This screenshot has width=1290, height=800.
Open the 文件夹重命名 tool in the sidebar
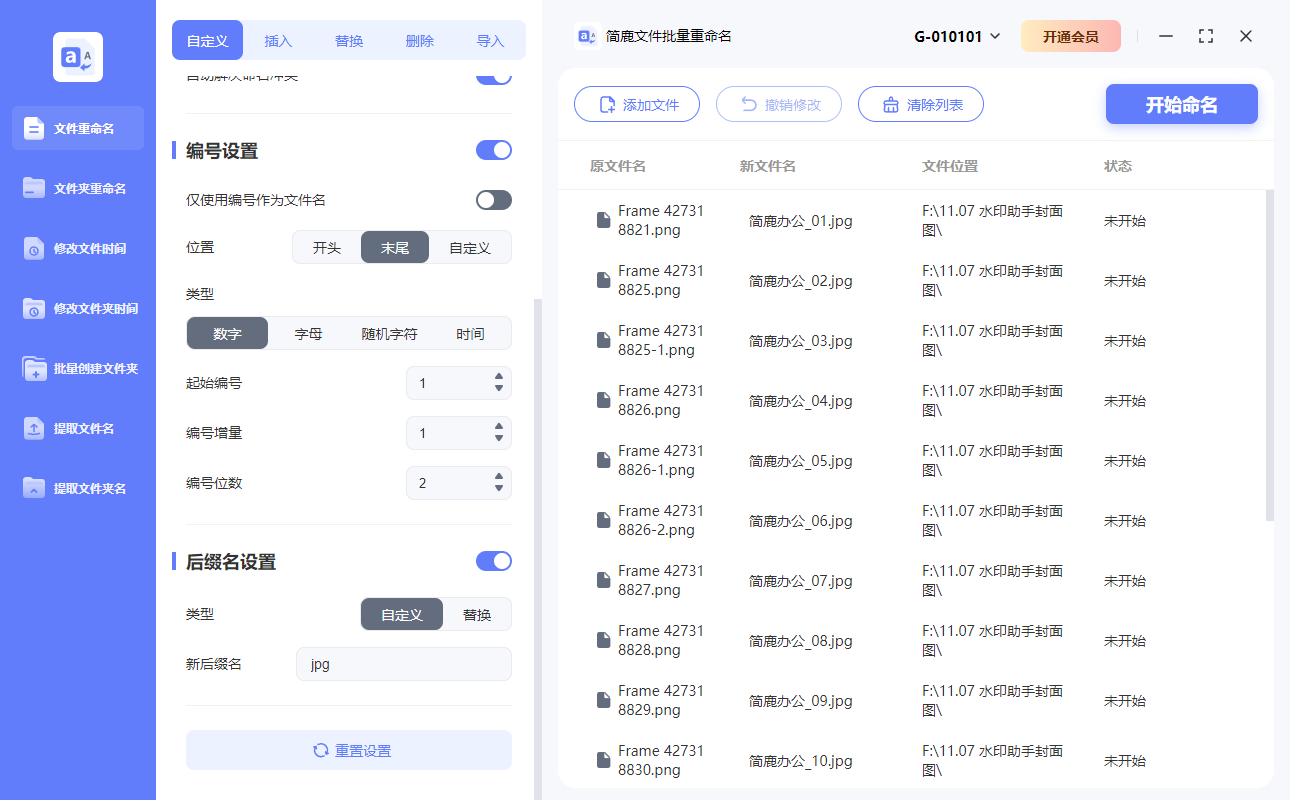click(x=77, y=188)
